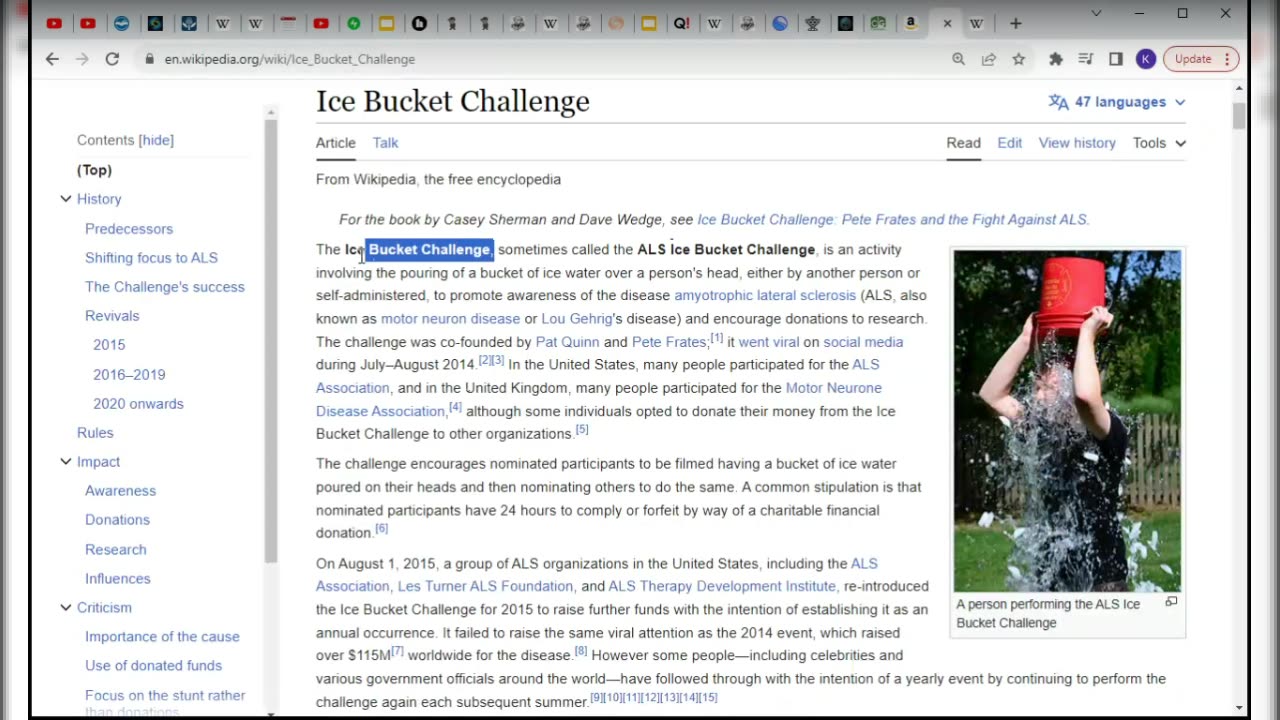
Task: Click the languages translate icon
Action: [x=1058, y=102]
